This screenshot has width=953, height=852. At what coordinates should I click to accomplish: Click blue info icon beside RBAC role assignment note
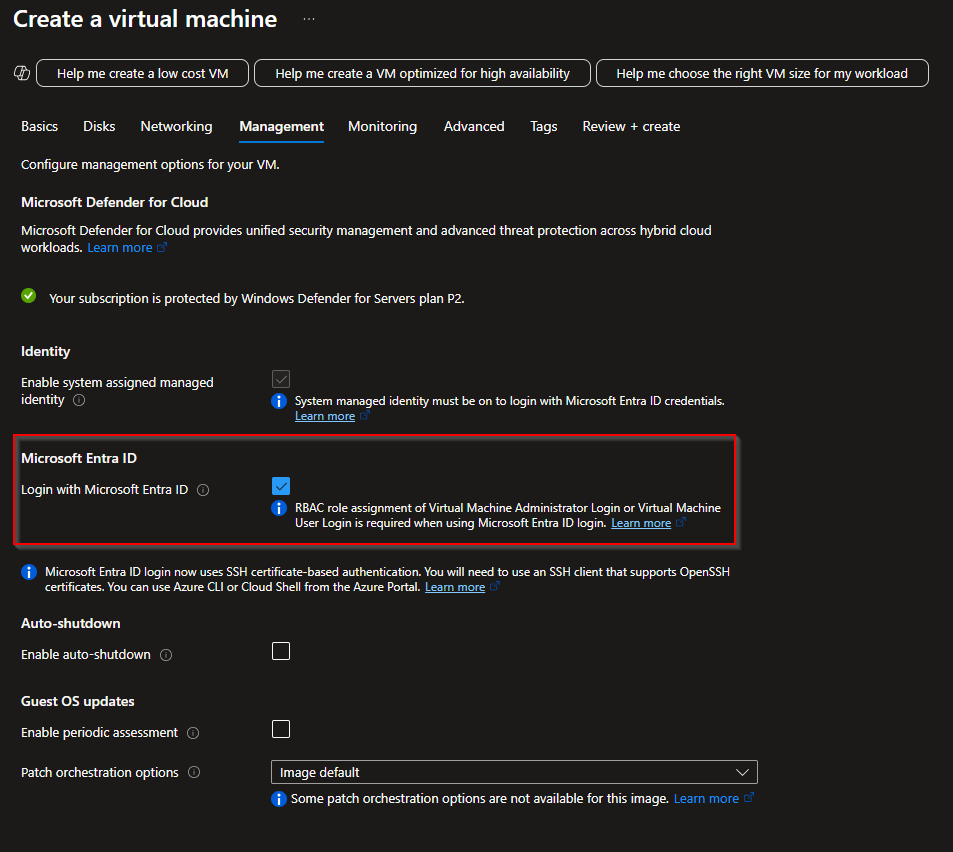(x=279, y=508)
